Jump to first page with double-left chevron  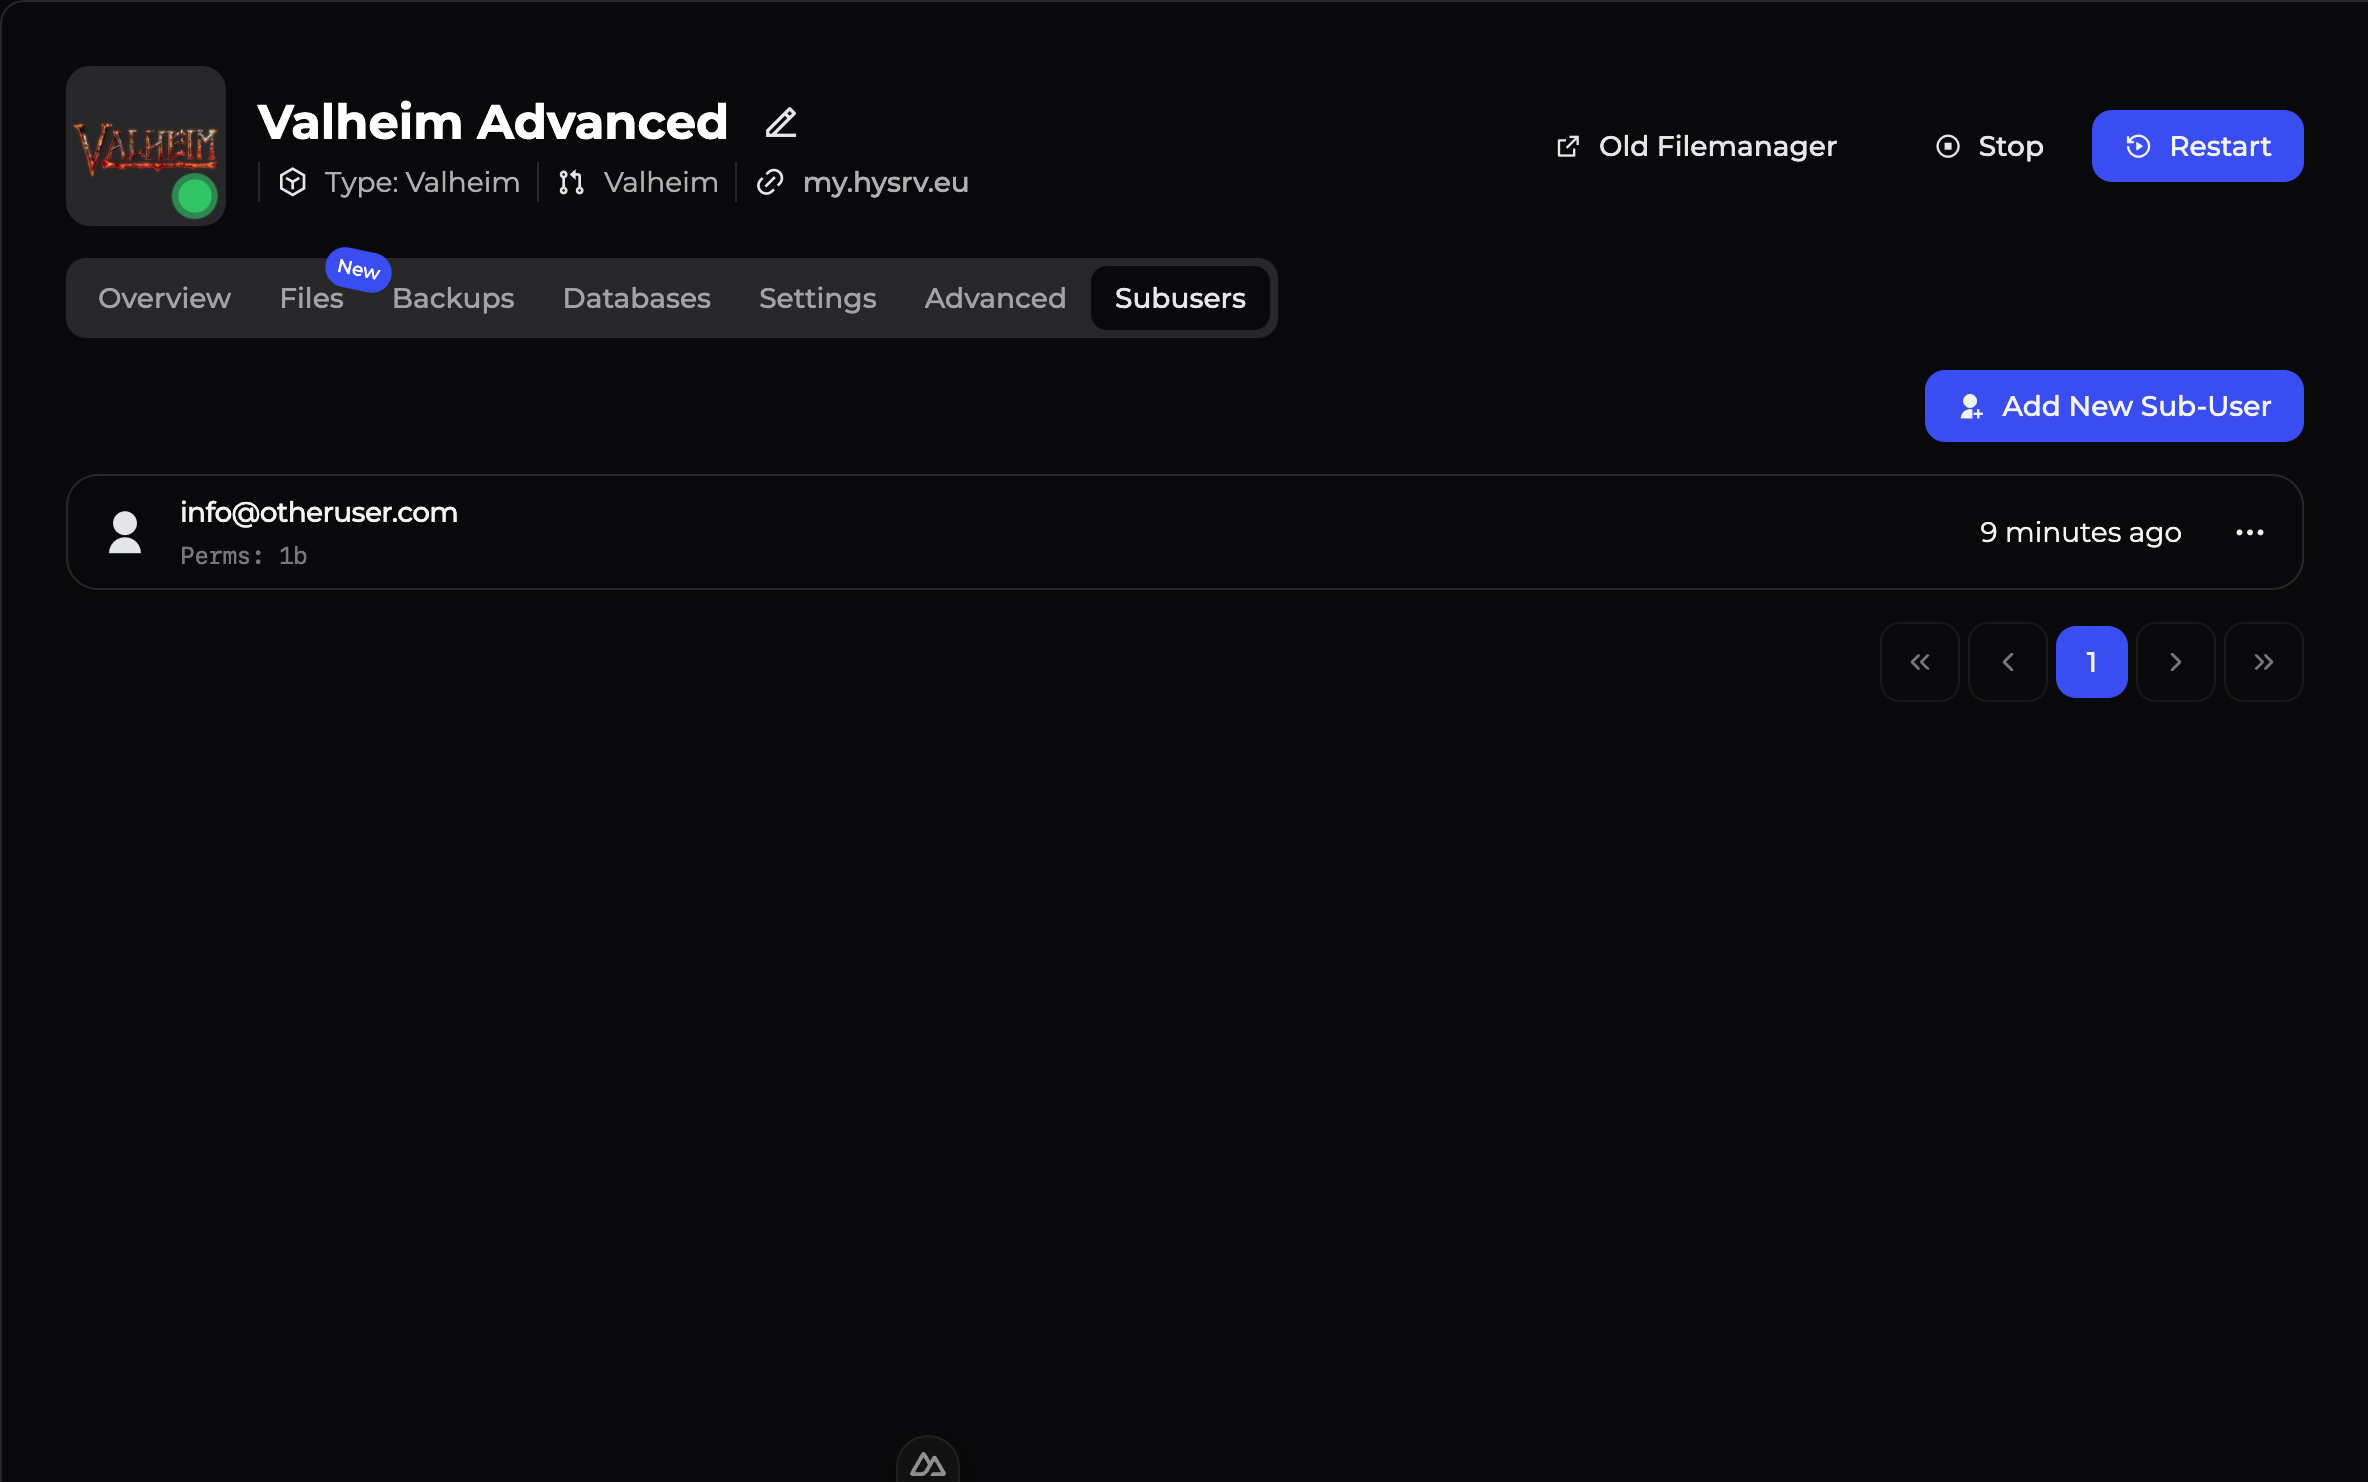[1920, 662]
